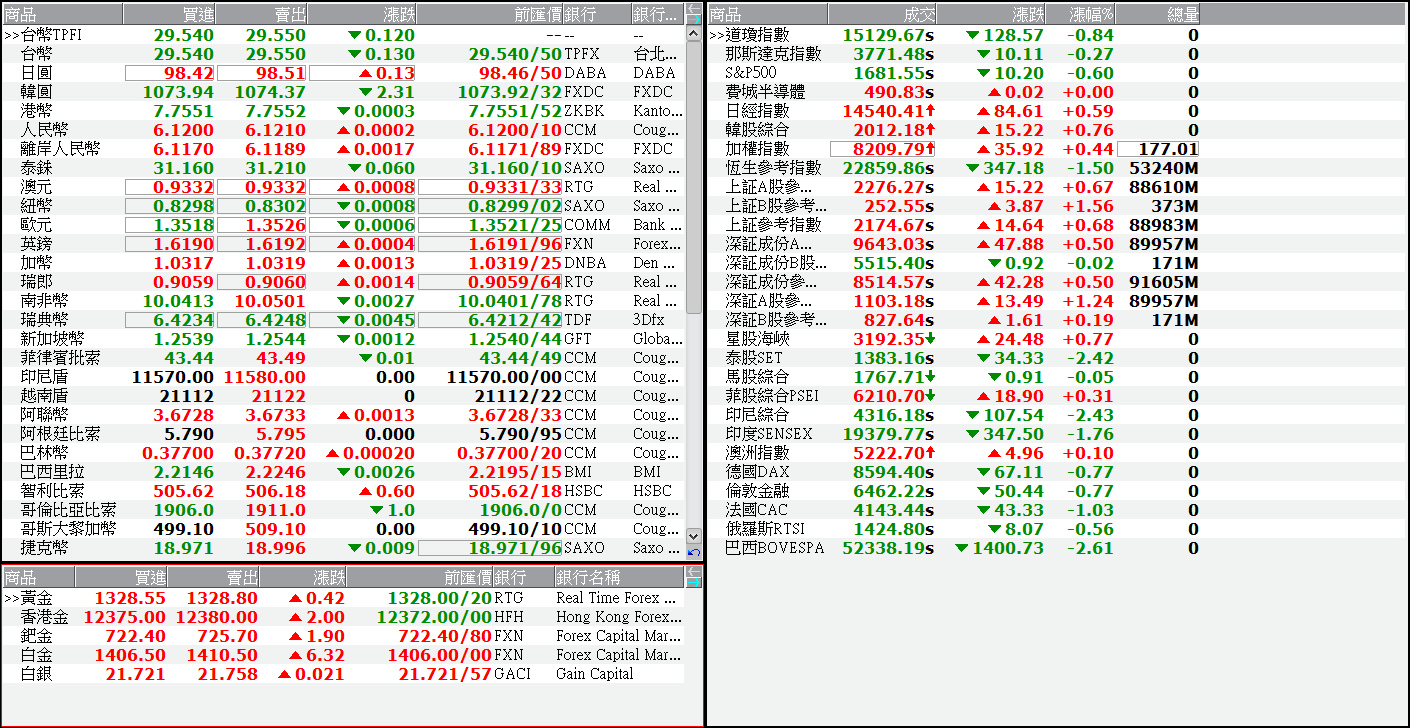Select the 離岸人民幣 row
Image resolution: width=1410 pixels, height=728 pixels.
[x=344, y=149]
